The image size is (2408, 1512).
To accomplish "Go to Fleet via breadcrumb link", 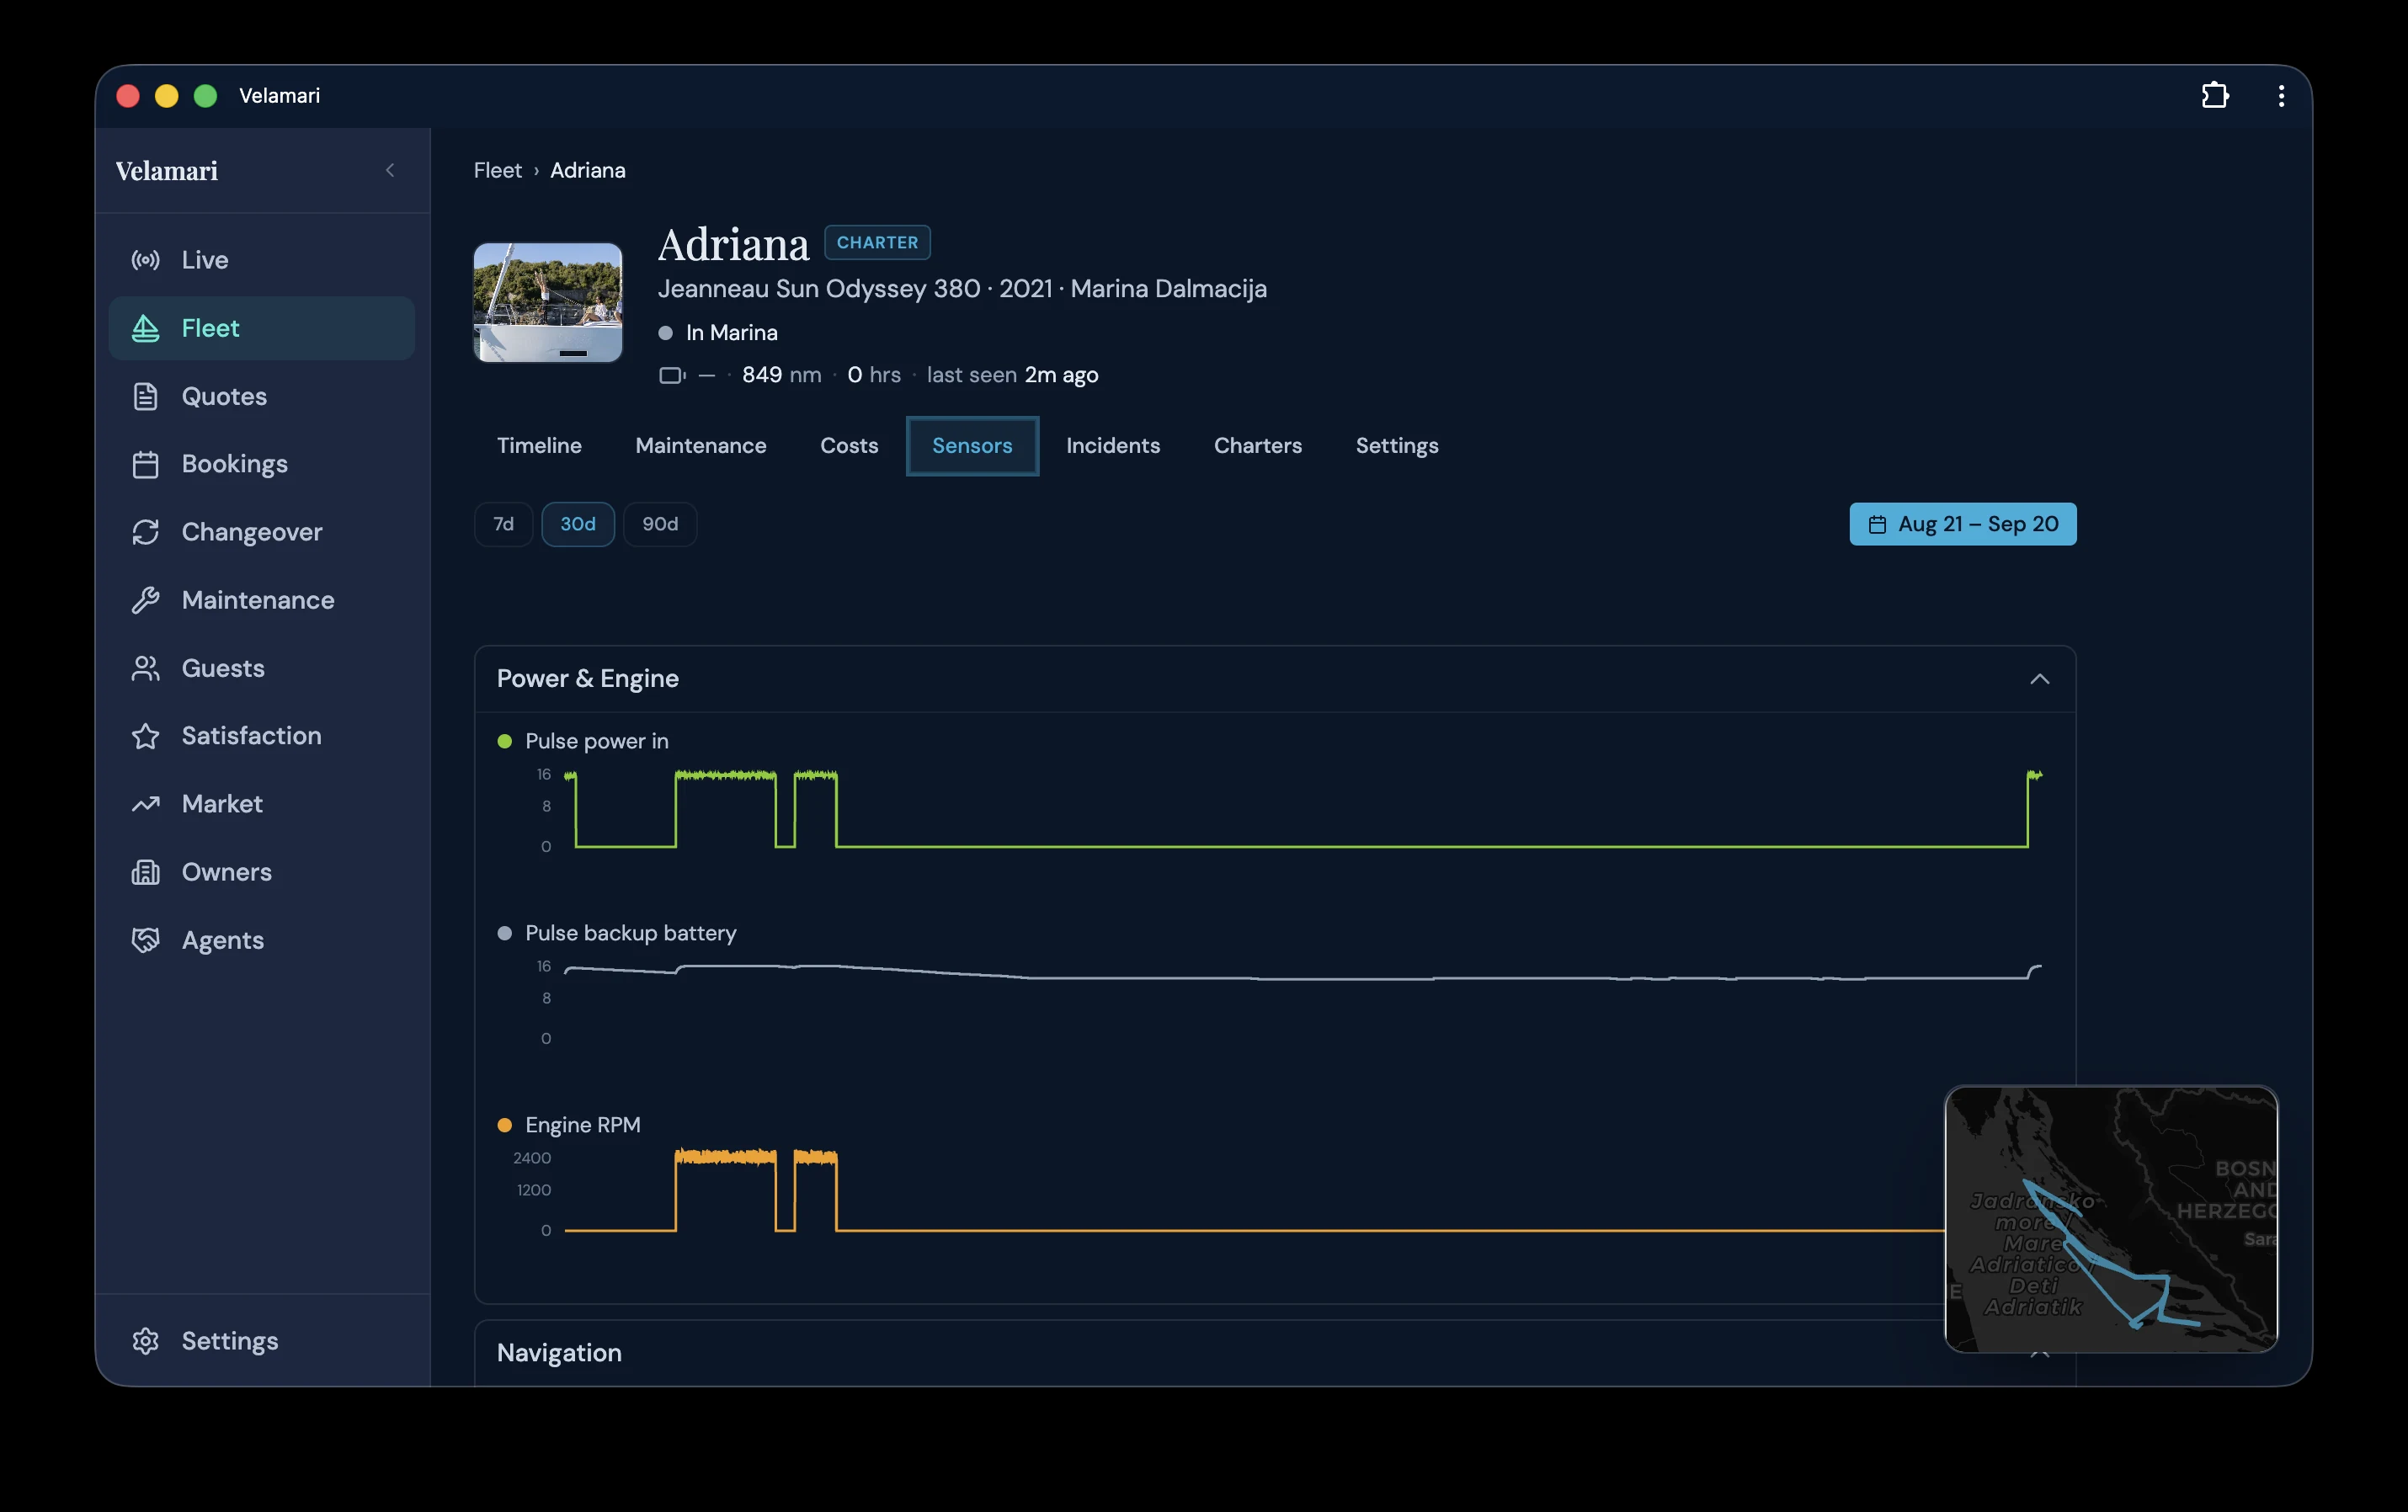I will [x=498, y=171].
